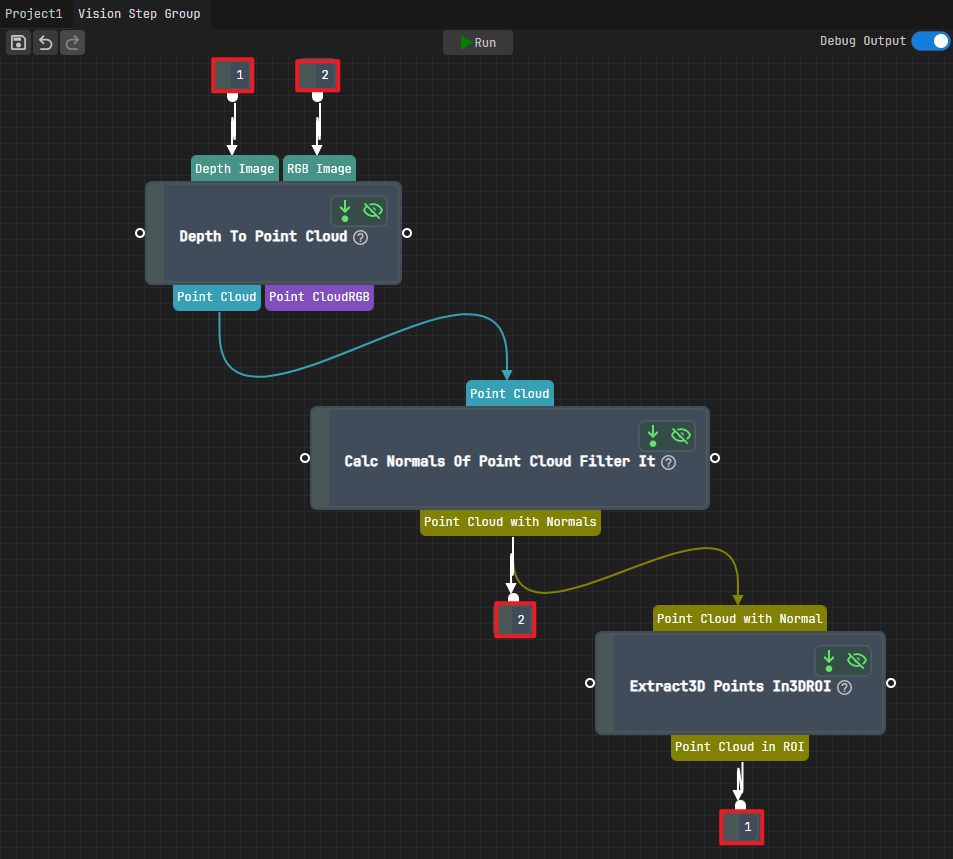The width and height of the screenshot is (953, 859).
Task: Toggle visibility eye on Calc Normals node
Action: click(x=681, y=436)
